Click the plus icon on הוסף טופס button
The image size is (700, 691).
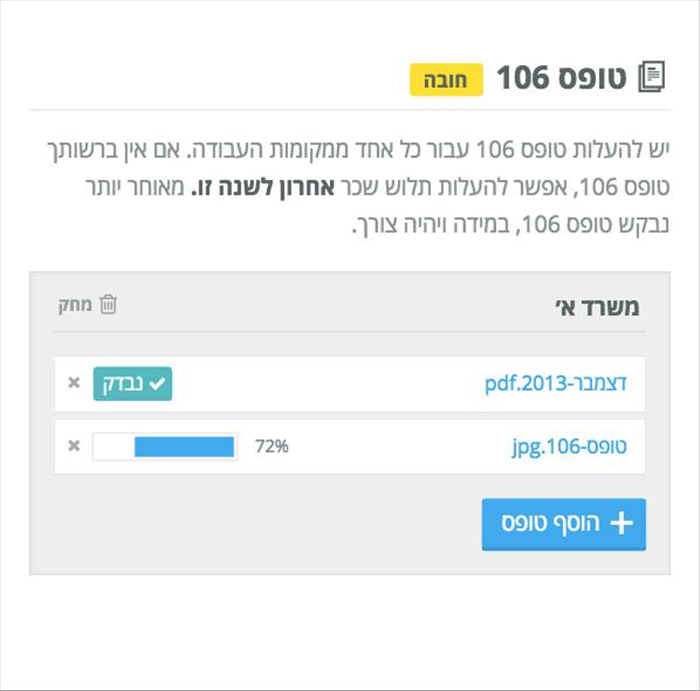[x=622, y=523]
